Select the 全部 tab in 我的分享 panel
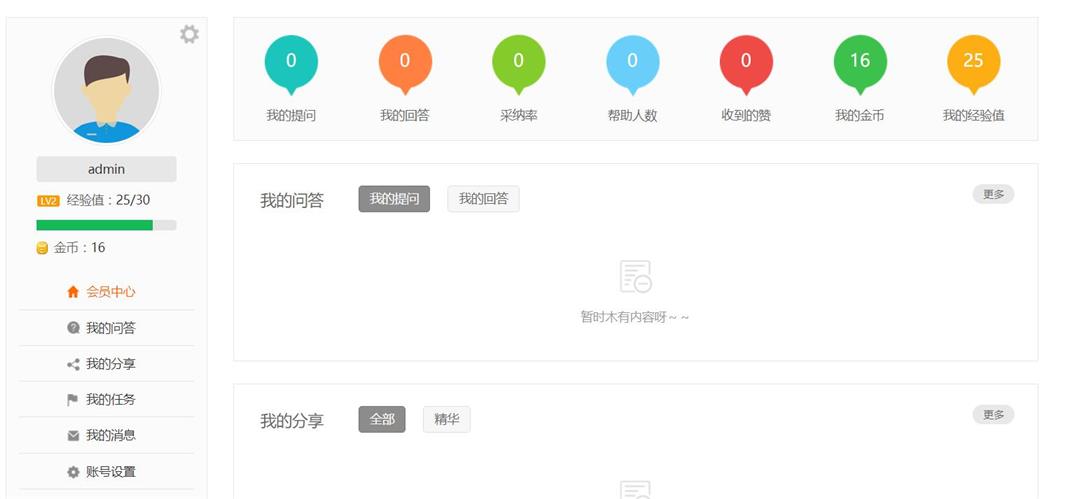The image size is (1069, 499). [x=382, y=420]
